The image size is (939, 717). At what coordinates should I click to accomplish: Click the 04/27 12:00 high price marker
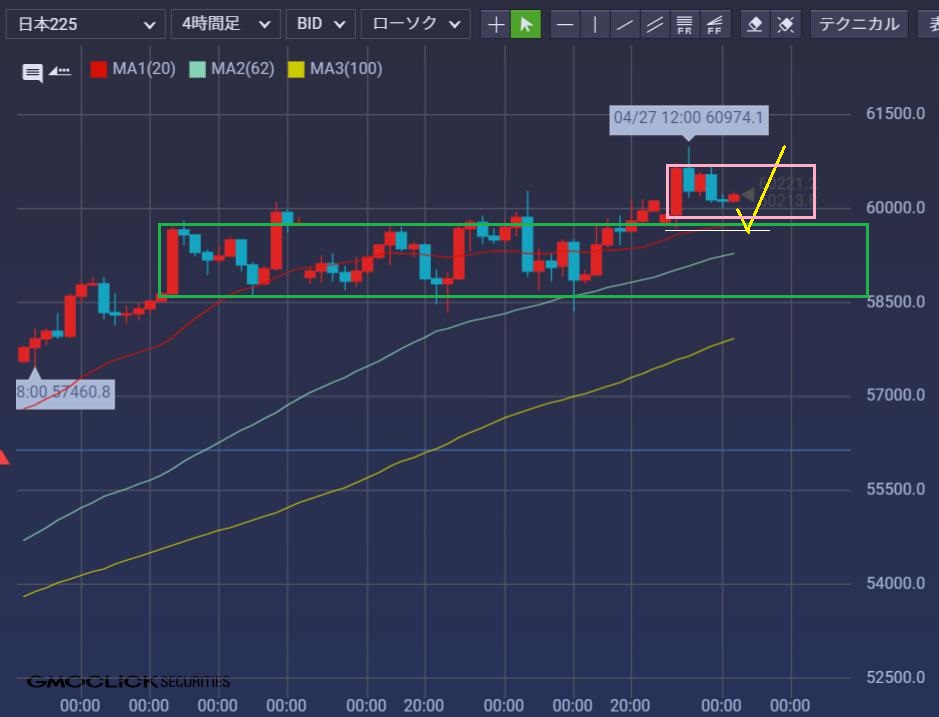click(x=688, y=118)
